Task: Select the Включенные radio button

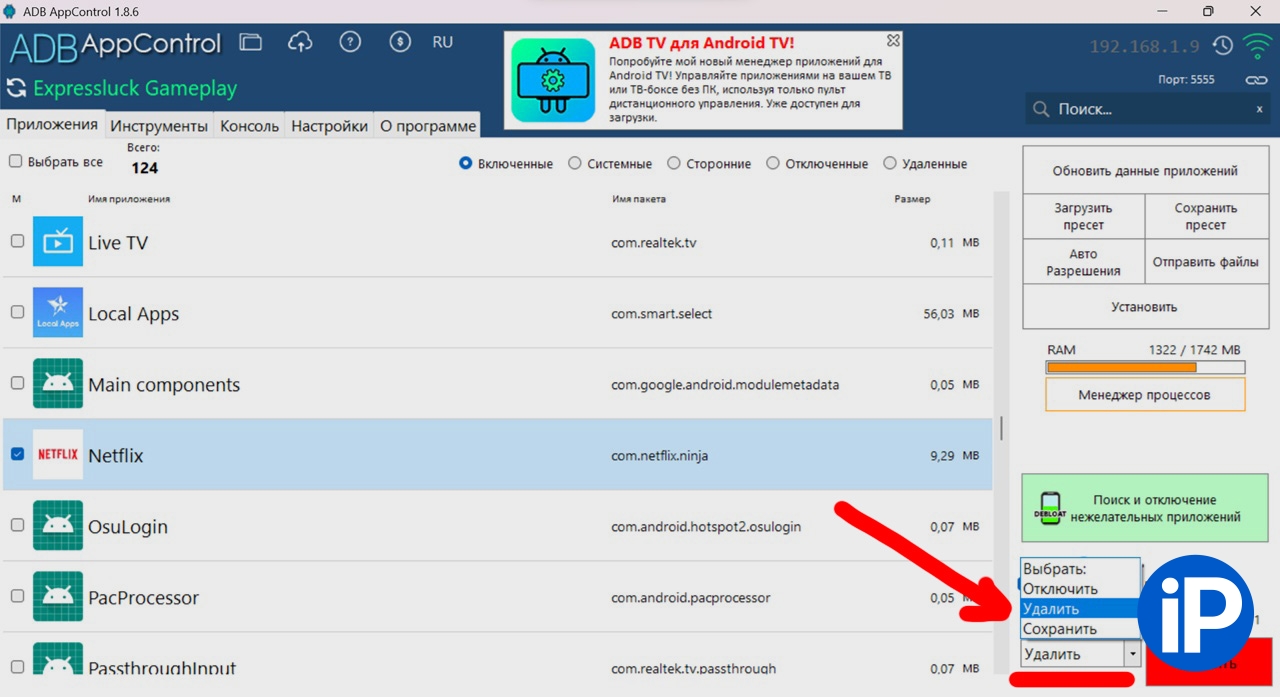Action: point(465,163)
